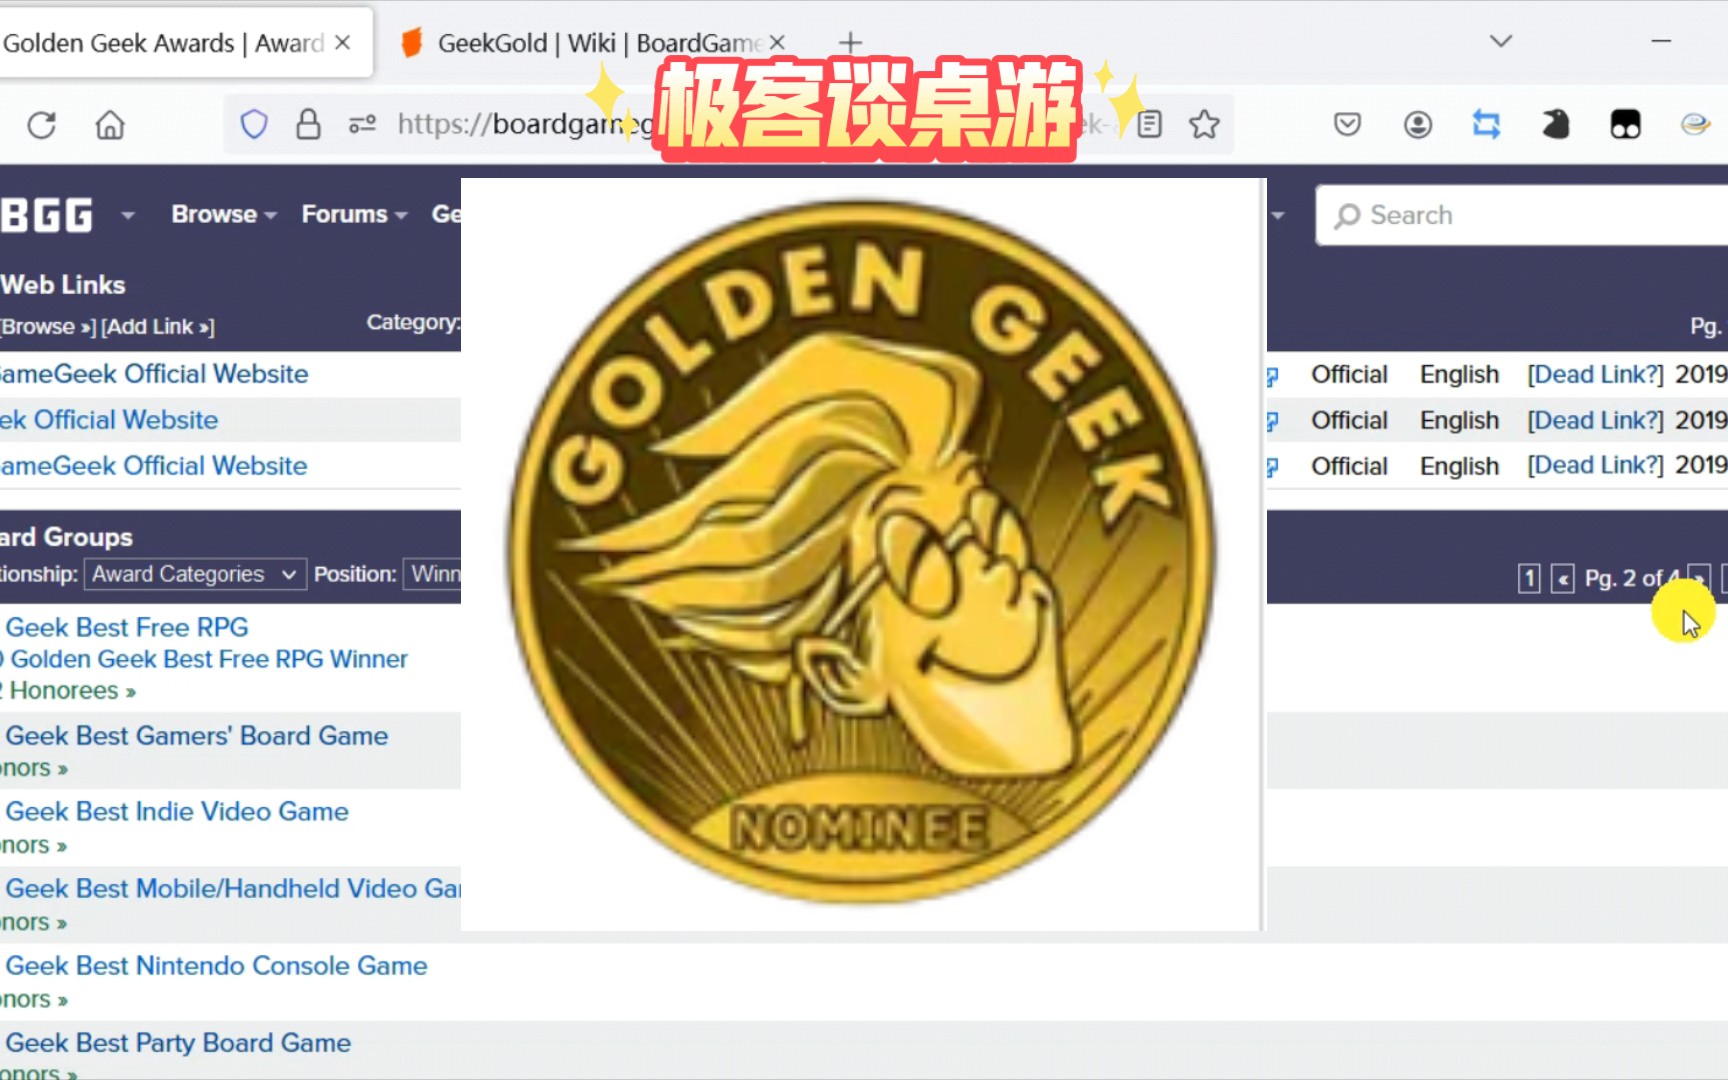Toggle reader view icon in address bar
This screenshot has width=1728, height=1080.
click(1150, 124)
